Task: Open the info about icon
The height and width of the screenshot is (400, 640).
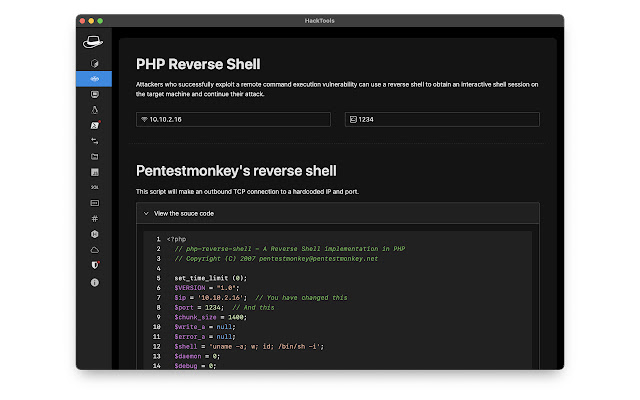Action: pyautogui.click(x=94, y=282)
